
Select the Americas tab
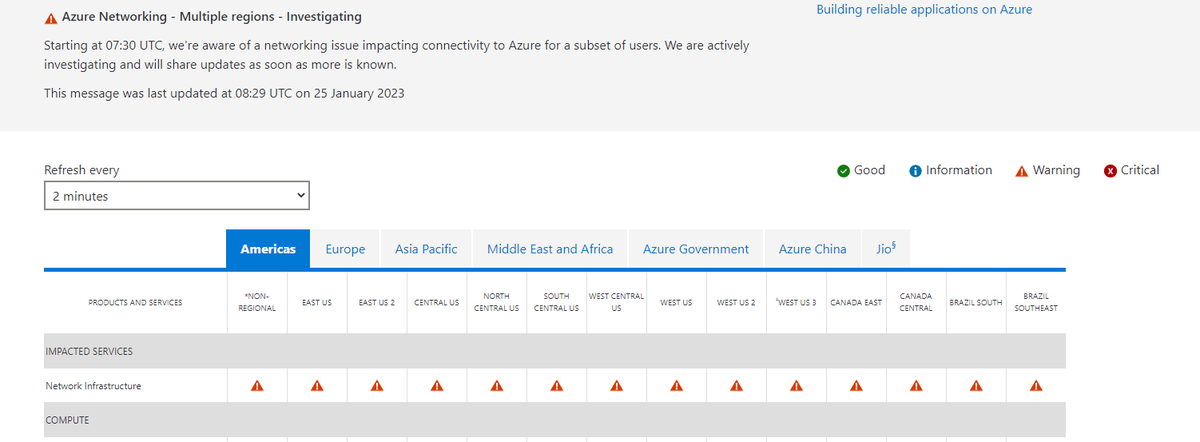tap(270, 249)
